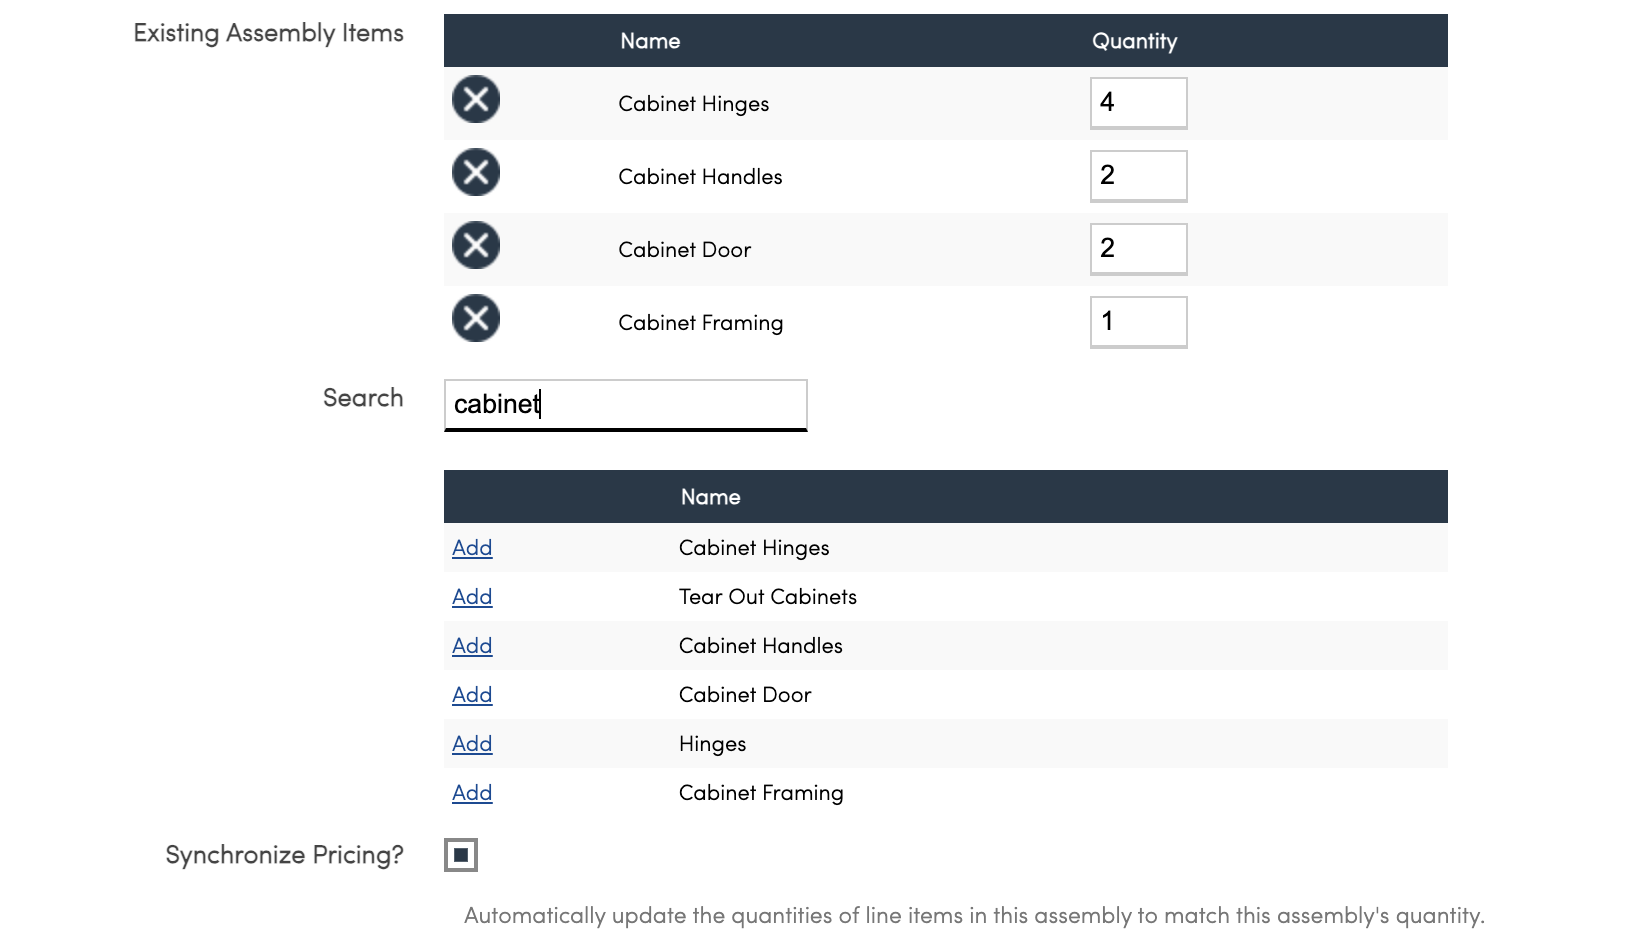
Task: Select the Cabinet Door quantity input
Action: [1138, 249]
